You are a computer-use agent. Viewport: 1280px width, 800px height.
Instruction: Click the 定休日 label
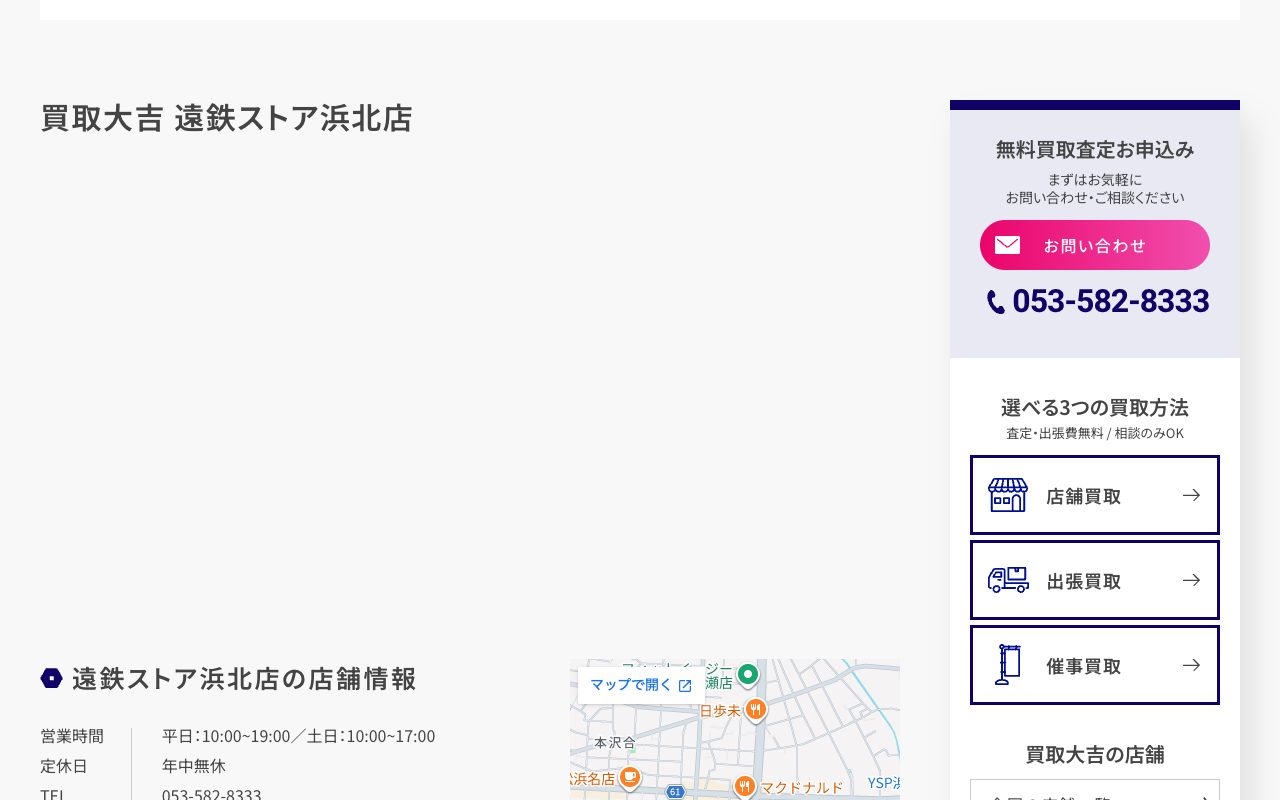(64, 766)
